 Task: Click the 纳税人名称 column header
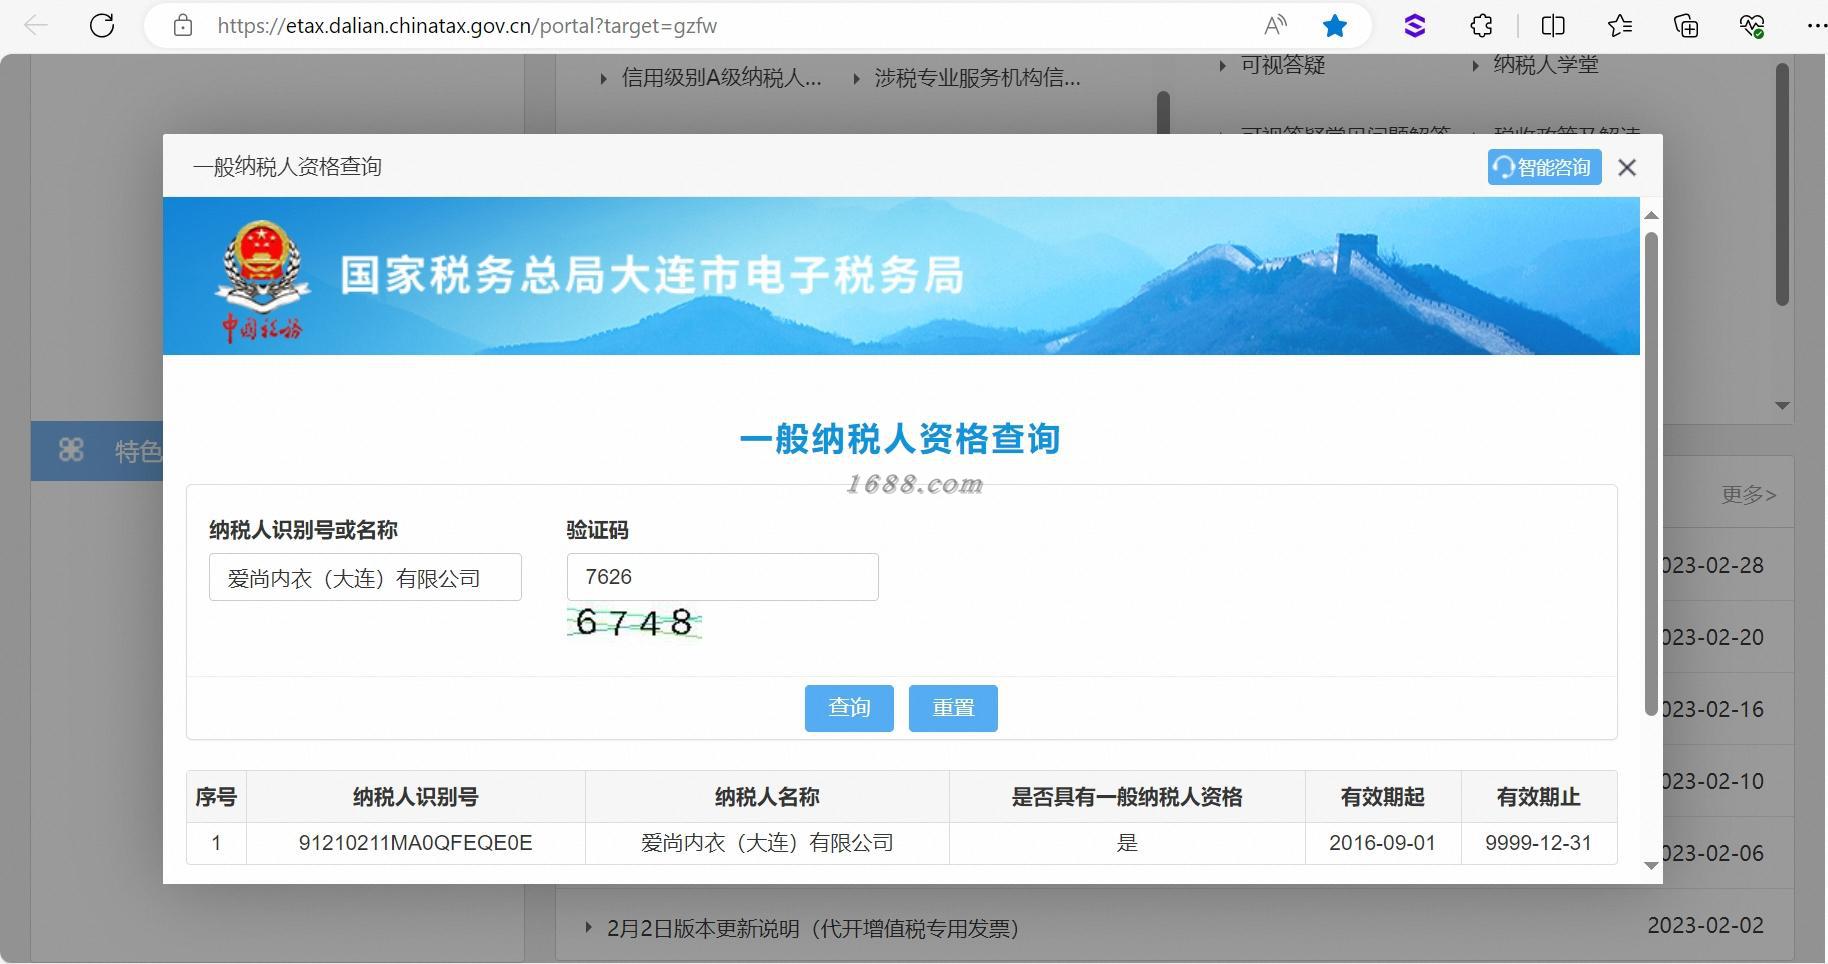point(767,797)
